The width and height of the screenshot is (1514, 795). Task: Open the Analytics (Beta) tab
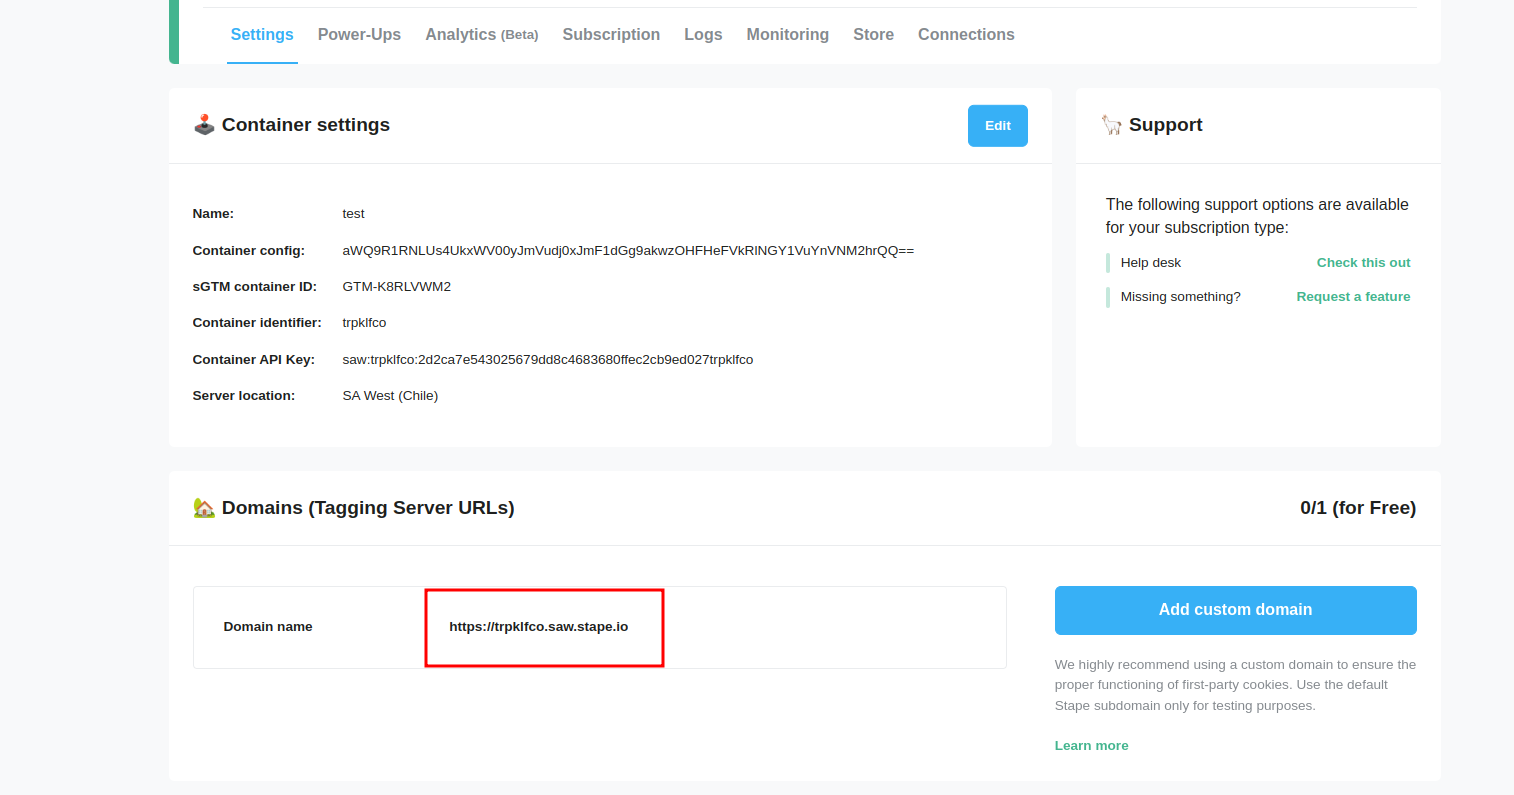click(481, 34)
